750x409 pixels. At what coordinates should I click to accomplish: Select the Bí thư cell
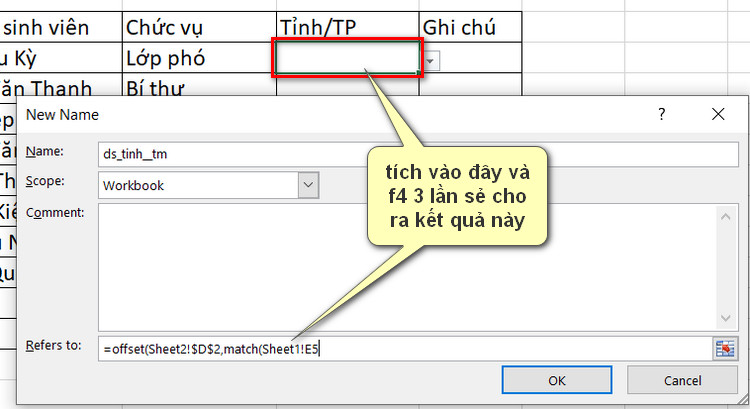pos(199,85)
